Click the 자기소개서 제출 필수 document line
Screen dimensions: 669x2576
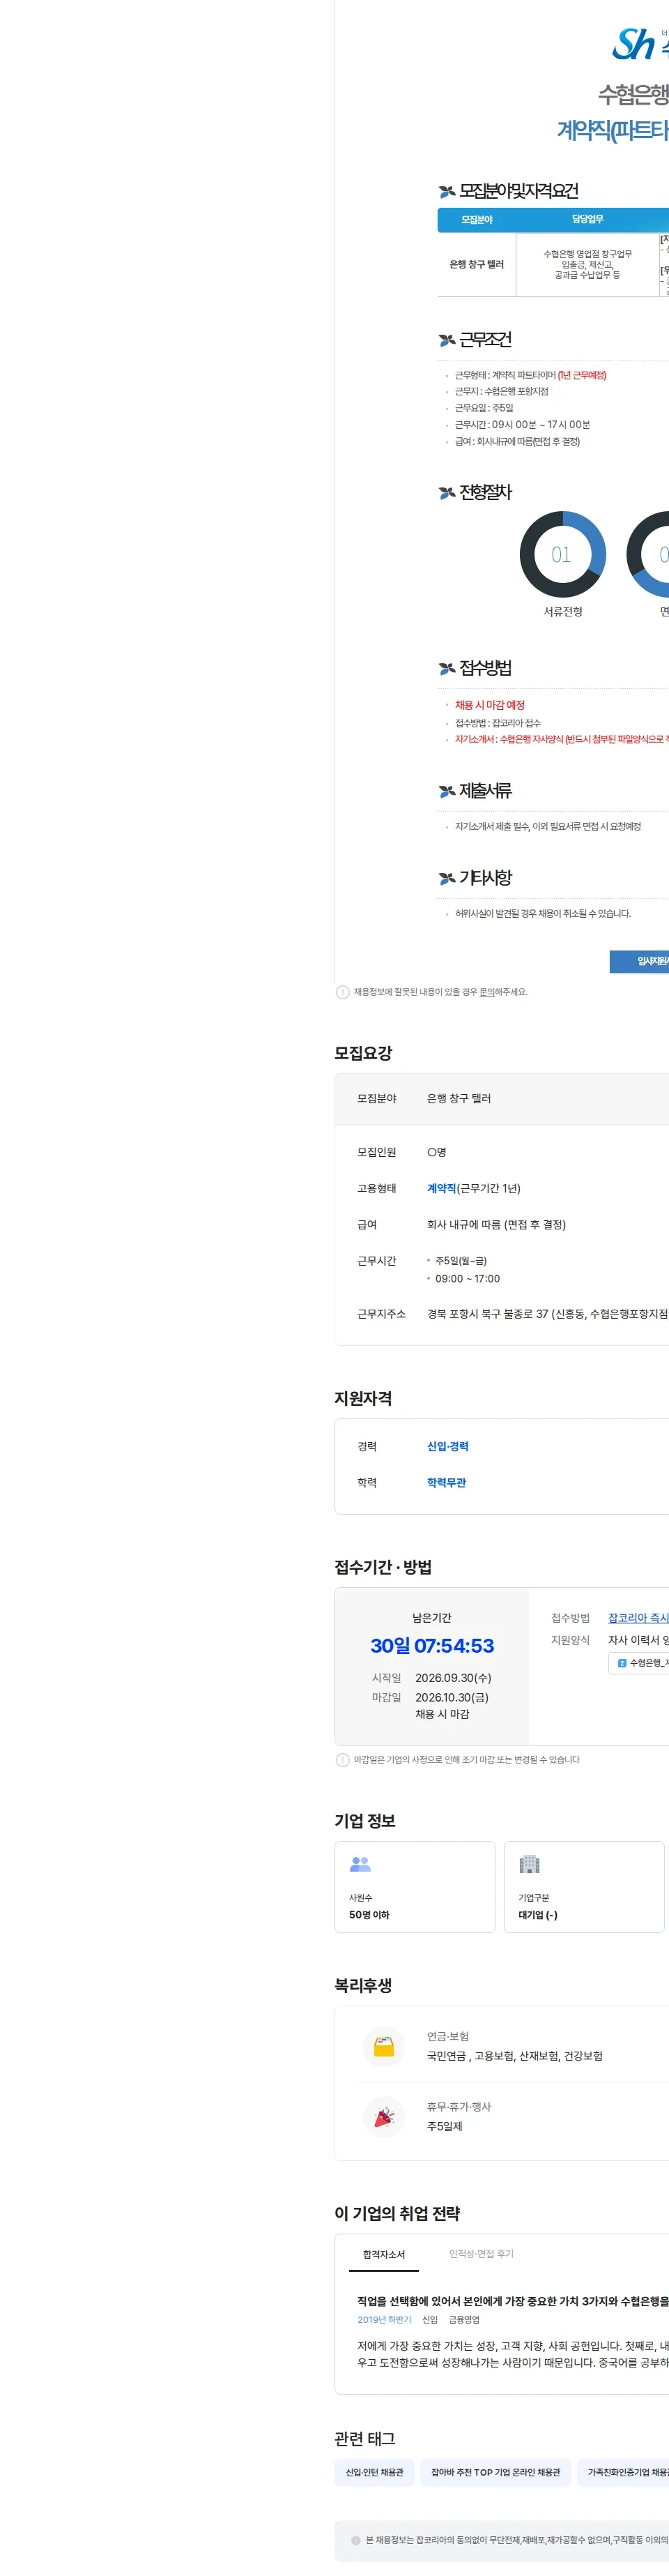coord(548,826)
